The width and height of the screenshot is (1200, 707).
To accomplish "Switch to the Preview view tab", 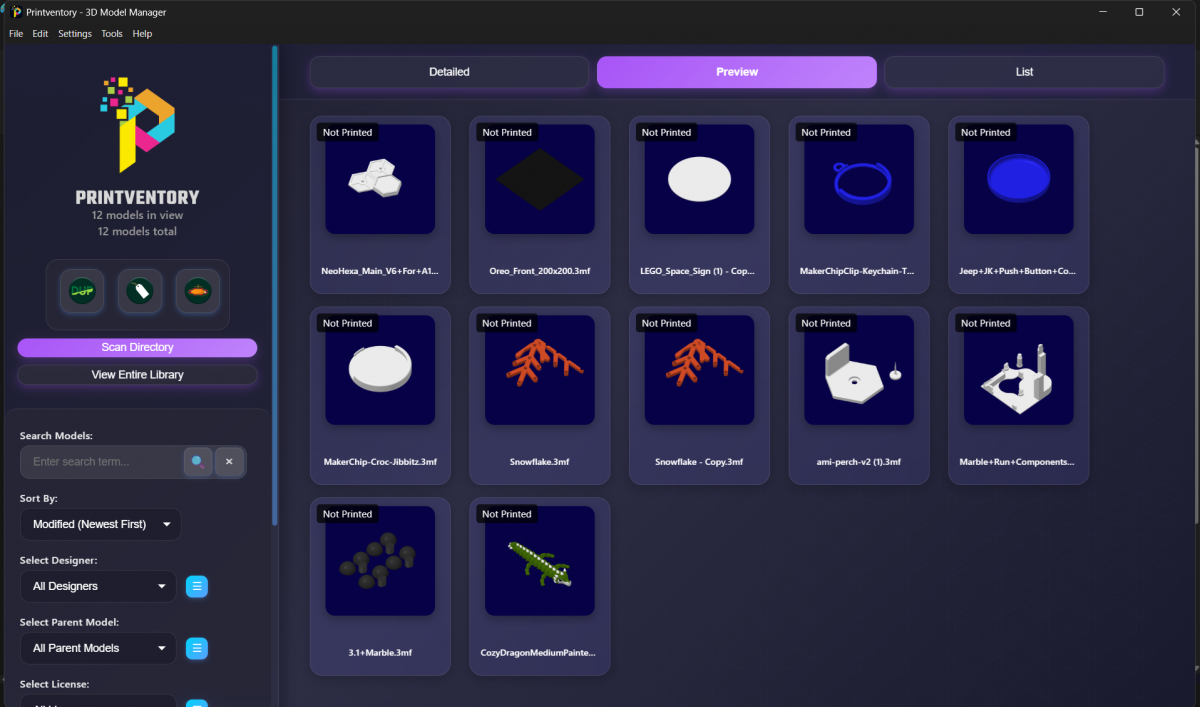I will [737, 72].
